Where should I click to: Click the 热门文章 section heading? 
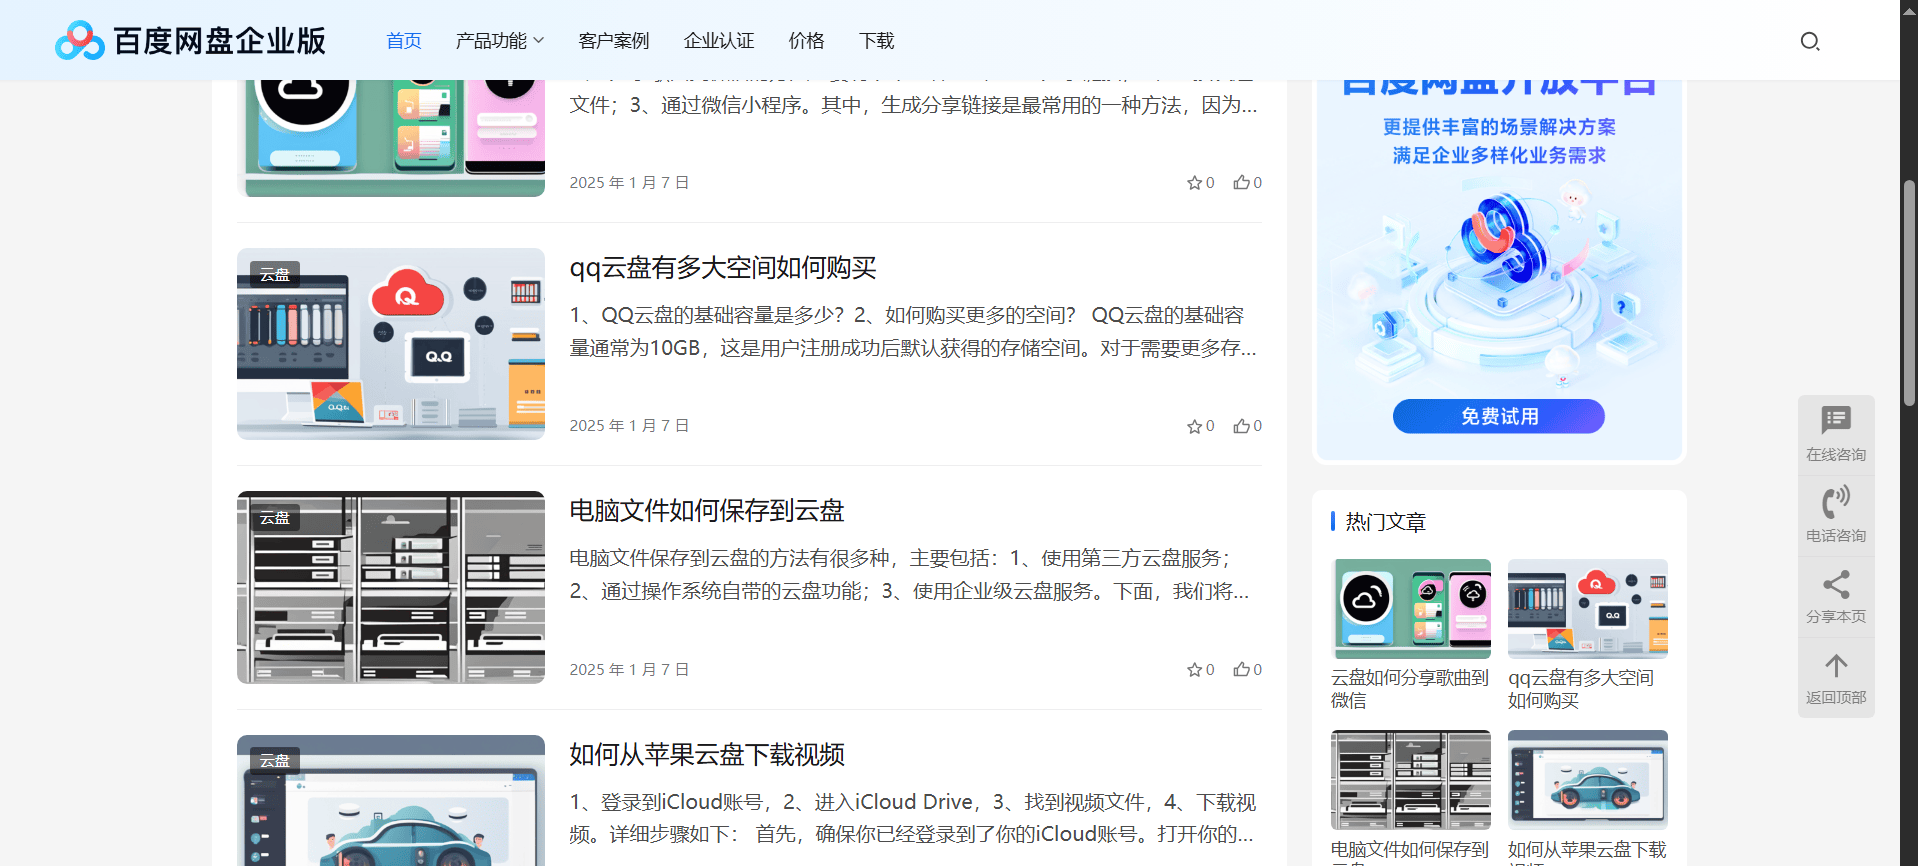(x=1385, y=522)
